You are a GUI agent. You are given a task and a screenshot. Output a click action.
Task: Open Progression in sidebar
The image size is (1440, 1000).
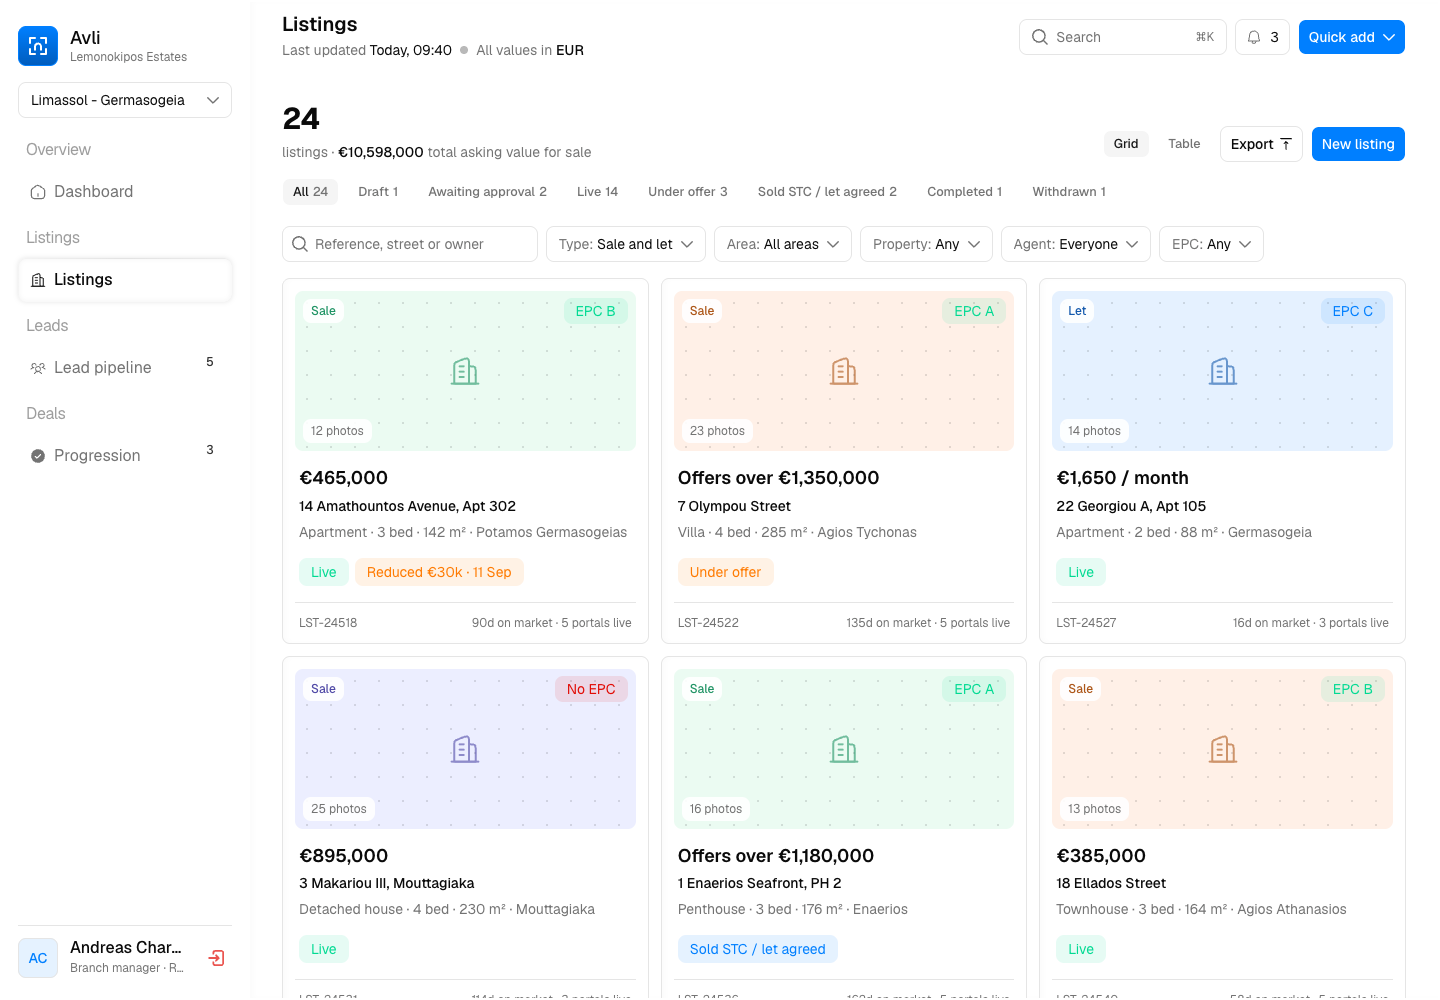[125, 456]
